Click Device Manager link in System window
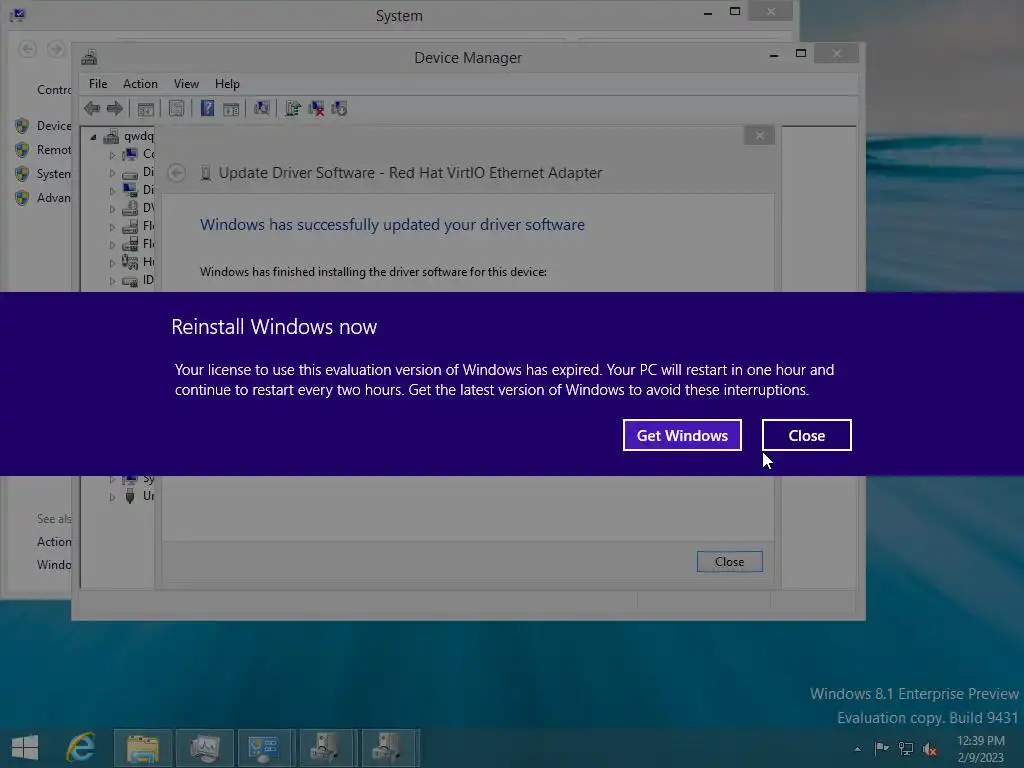This screenshot has height=768, width=1024. 54,125
